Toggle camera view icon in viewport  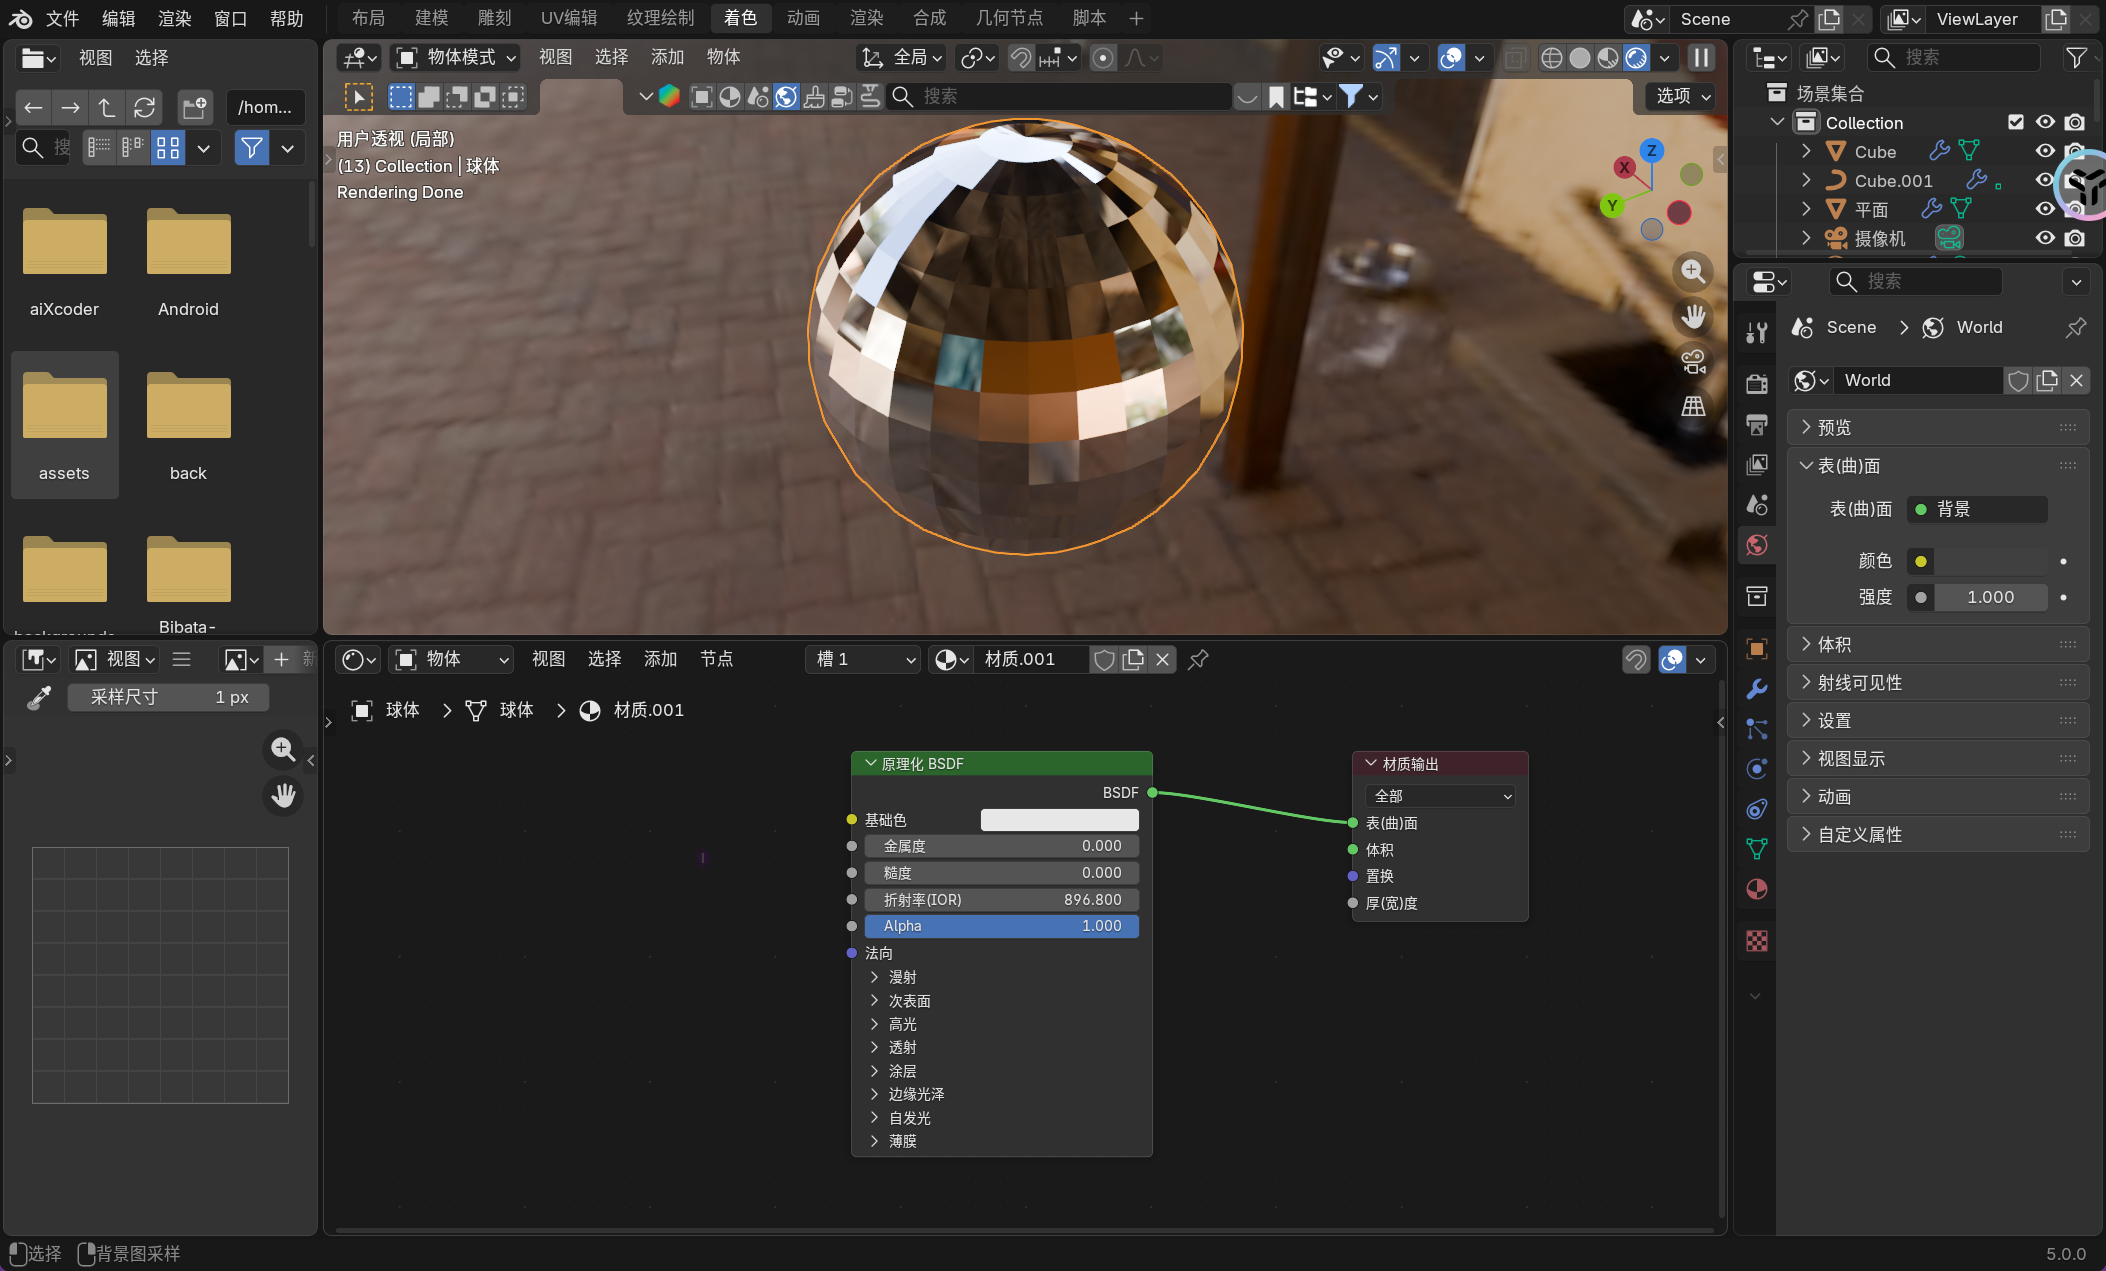tap(1692, 361)
